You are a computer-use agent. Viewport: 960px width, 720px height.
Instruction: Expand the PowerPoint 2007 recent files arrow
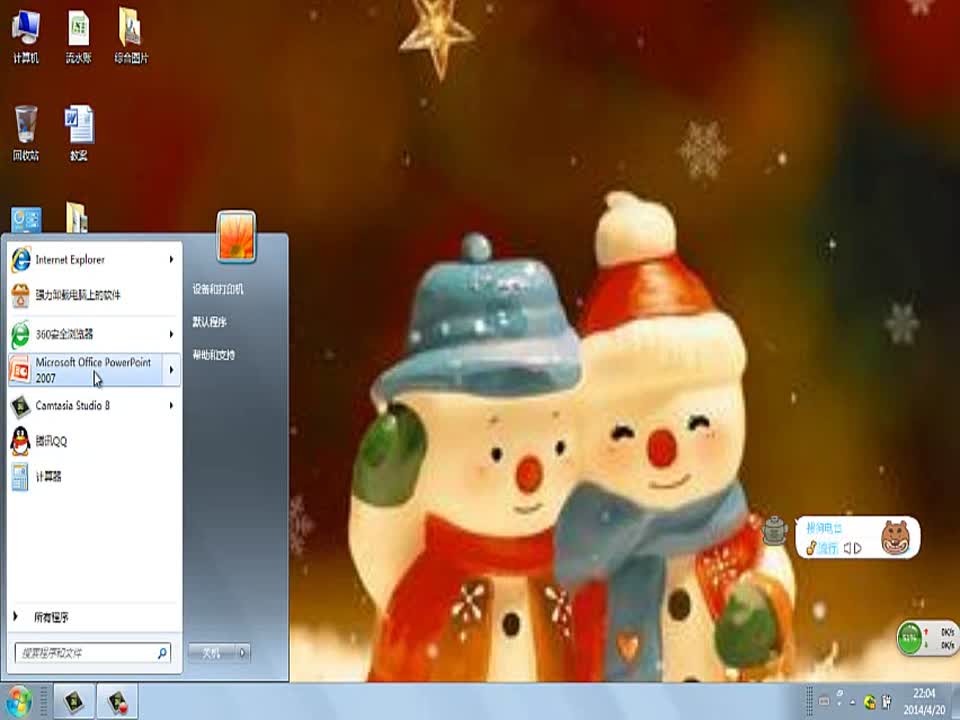(171, 370)
